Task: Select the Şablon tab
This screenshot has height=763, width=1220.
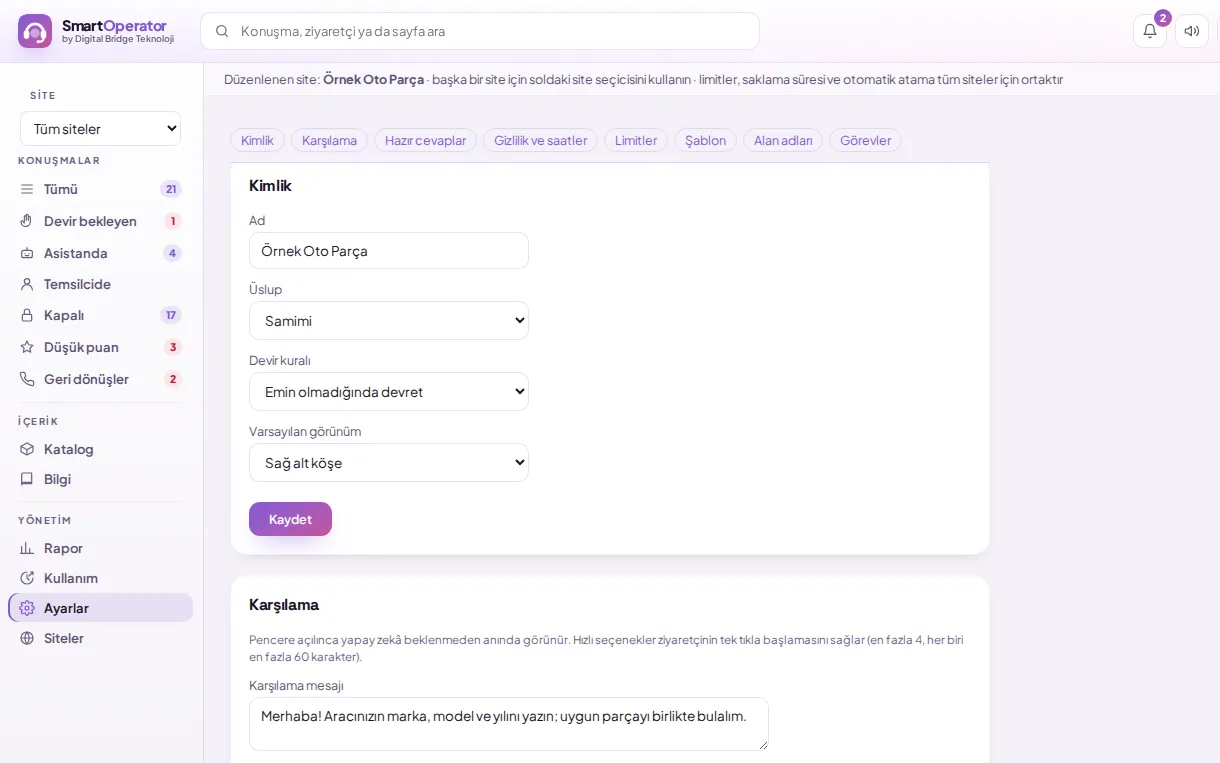Action: click(705, 141)
